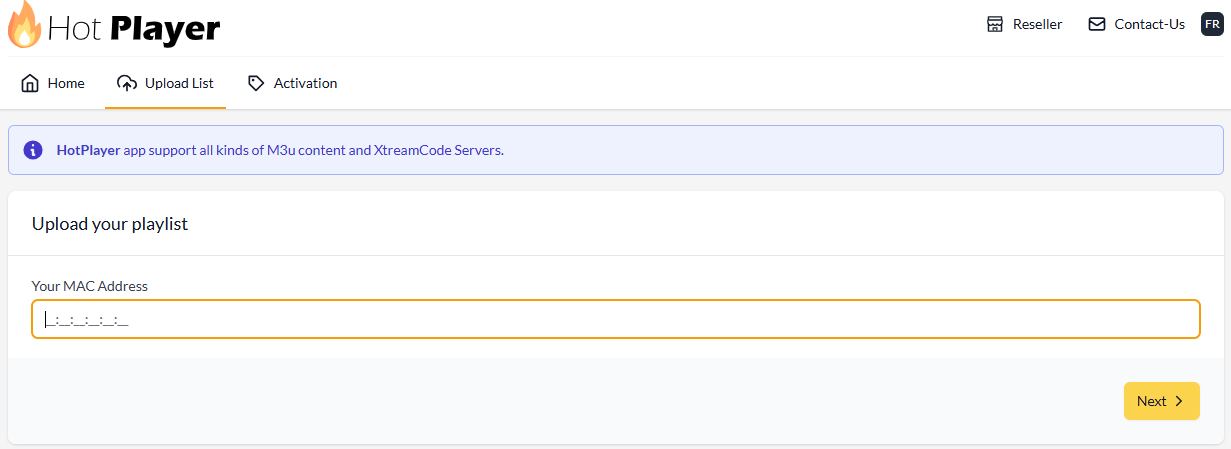Open the Reseller link
This screenshot has height=449, width=1231.
click(1037, 24)
